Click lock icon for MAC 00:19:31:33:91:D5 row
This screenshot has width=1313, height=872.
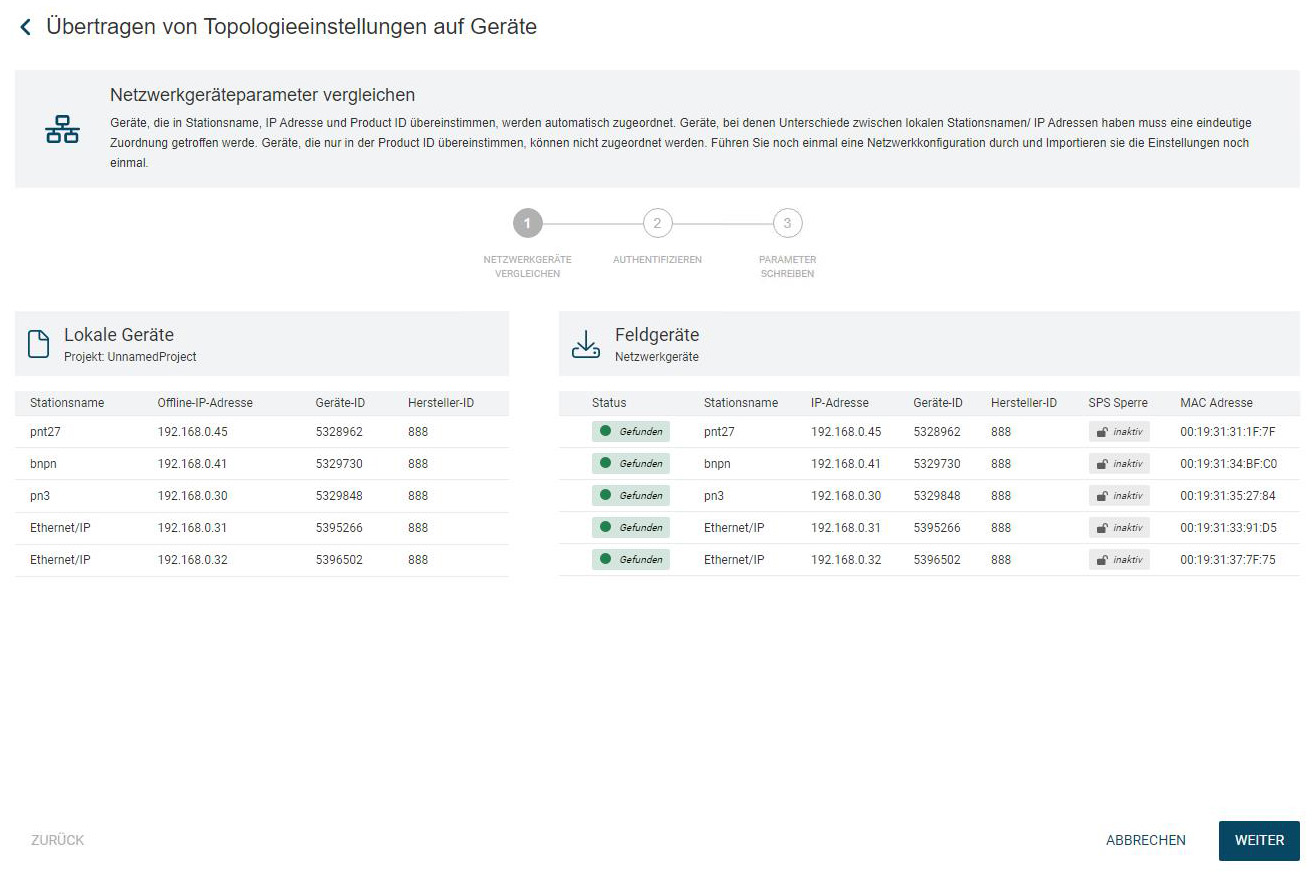1102,528
